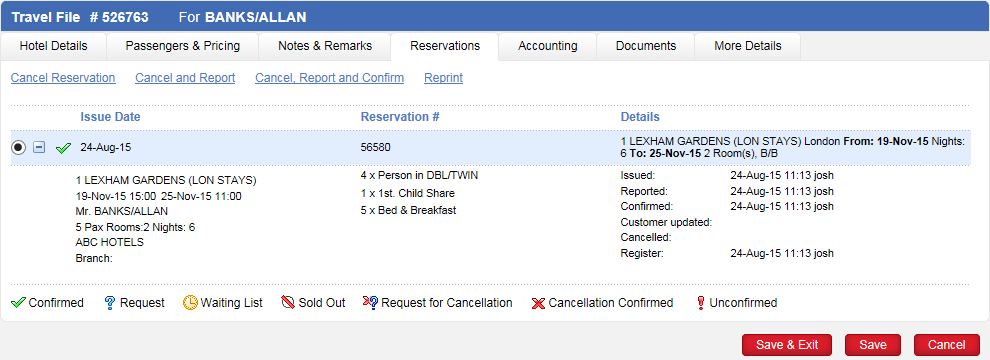Click the Confirmed legend checkmark icon
The image size is (990, 360).
[x=18, y=303]
